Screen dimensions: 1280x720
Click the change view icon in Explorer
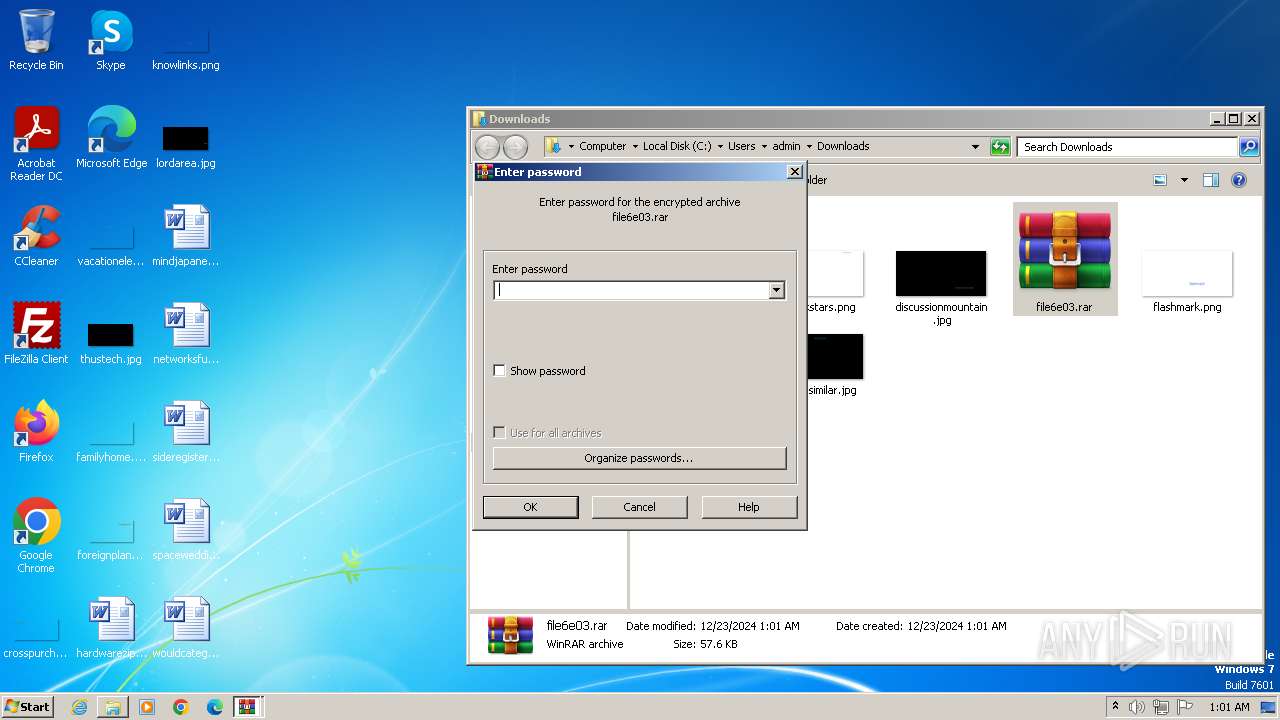coord(1160,180)
